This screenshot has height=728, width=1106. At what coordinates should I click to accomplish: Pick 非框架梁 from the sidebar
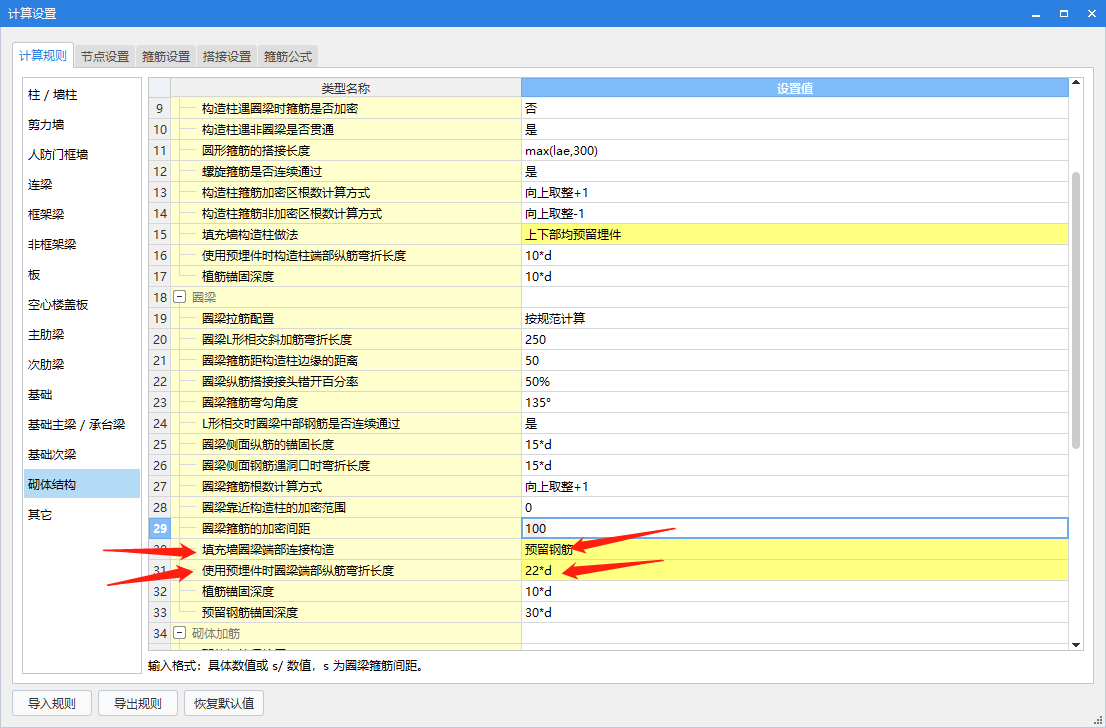82,244
